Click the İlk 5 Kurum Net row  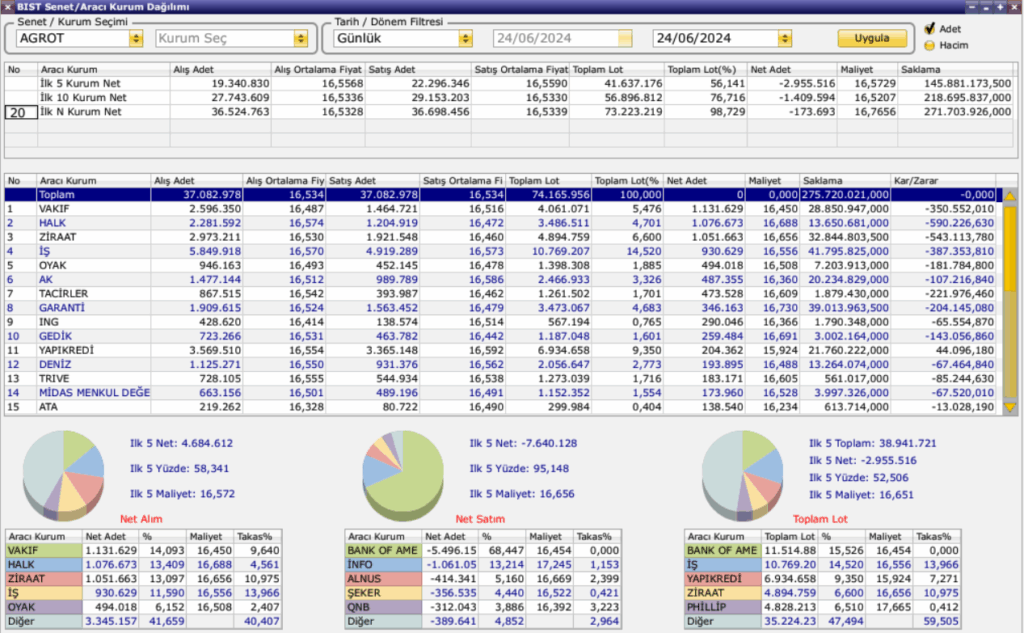(x=510, y=84)
